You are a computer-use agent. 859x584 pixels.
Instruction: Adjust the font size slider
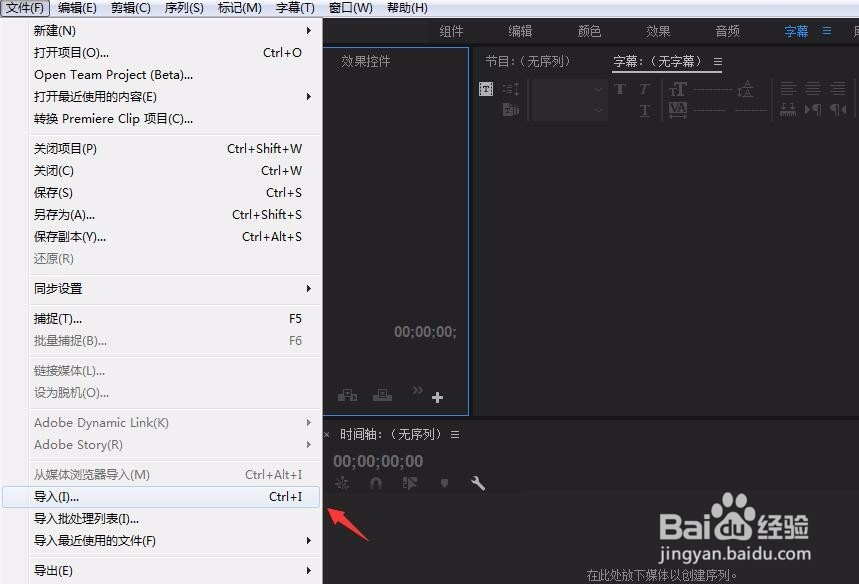(x=713, y=90)
